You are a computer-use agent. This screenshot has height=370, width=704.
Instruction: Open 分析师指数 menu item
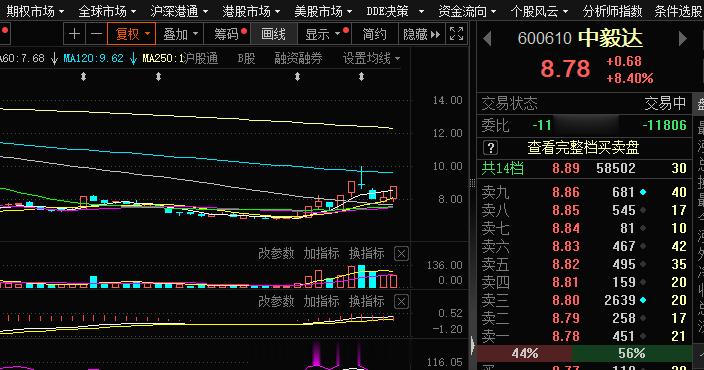pos(612,11)
